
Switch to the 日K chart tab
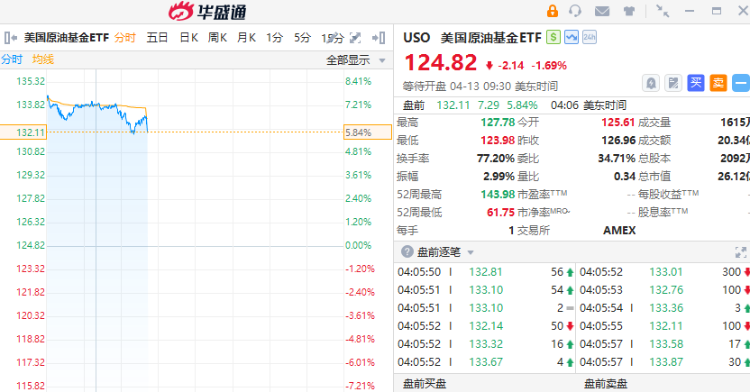coord(189,37)
